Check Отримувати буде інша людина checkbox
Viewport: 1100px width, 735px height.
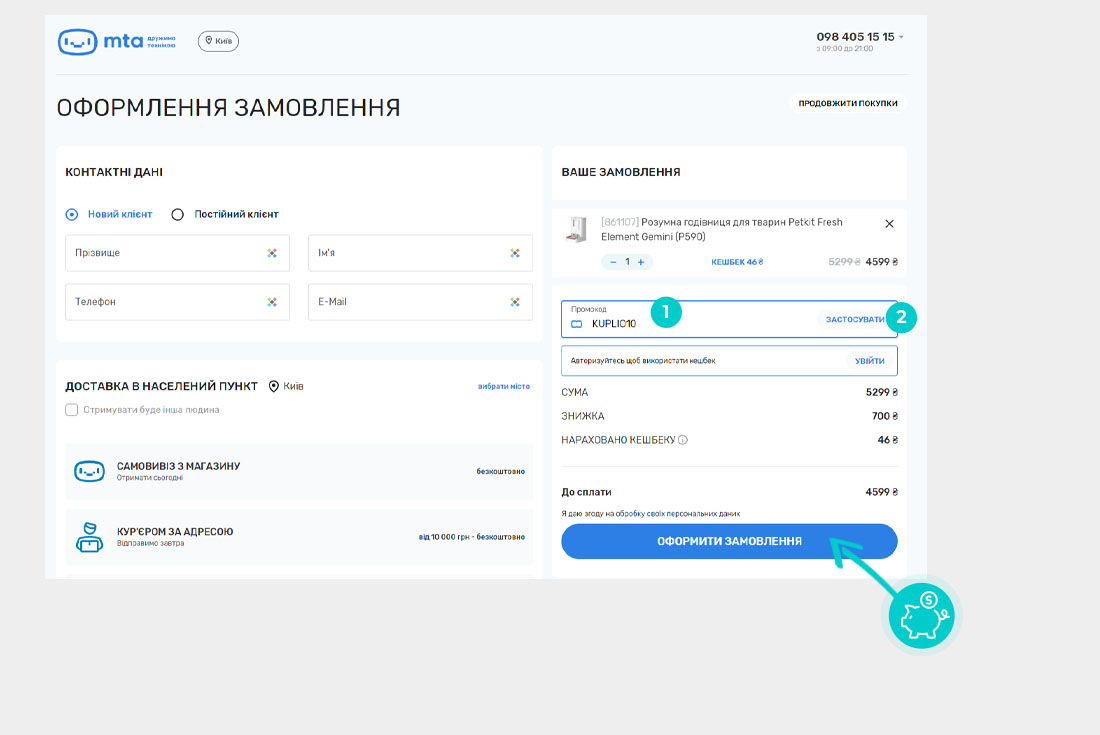pyautogui.click(x=71, y=409)
